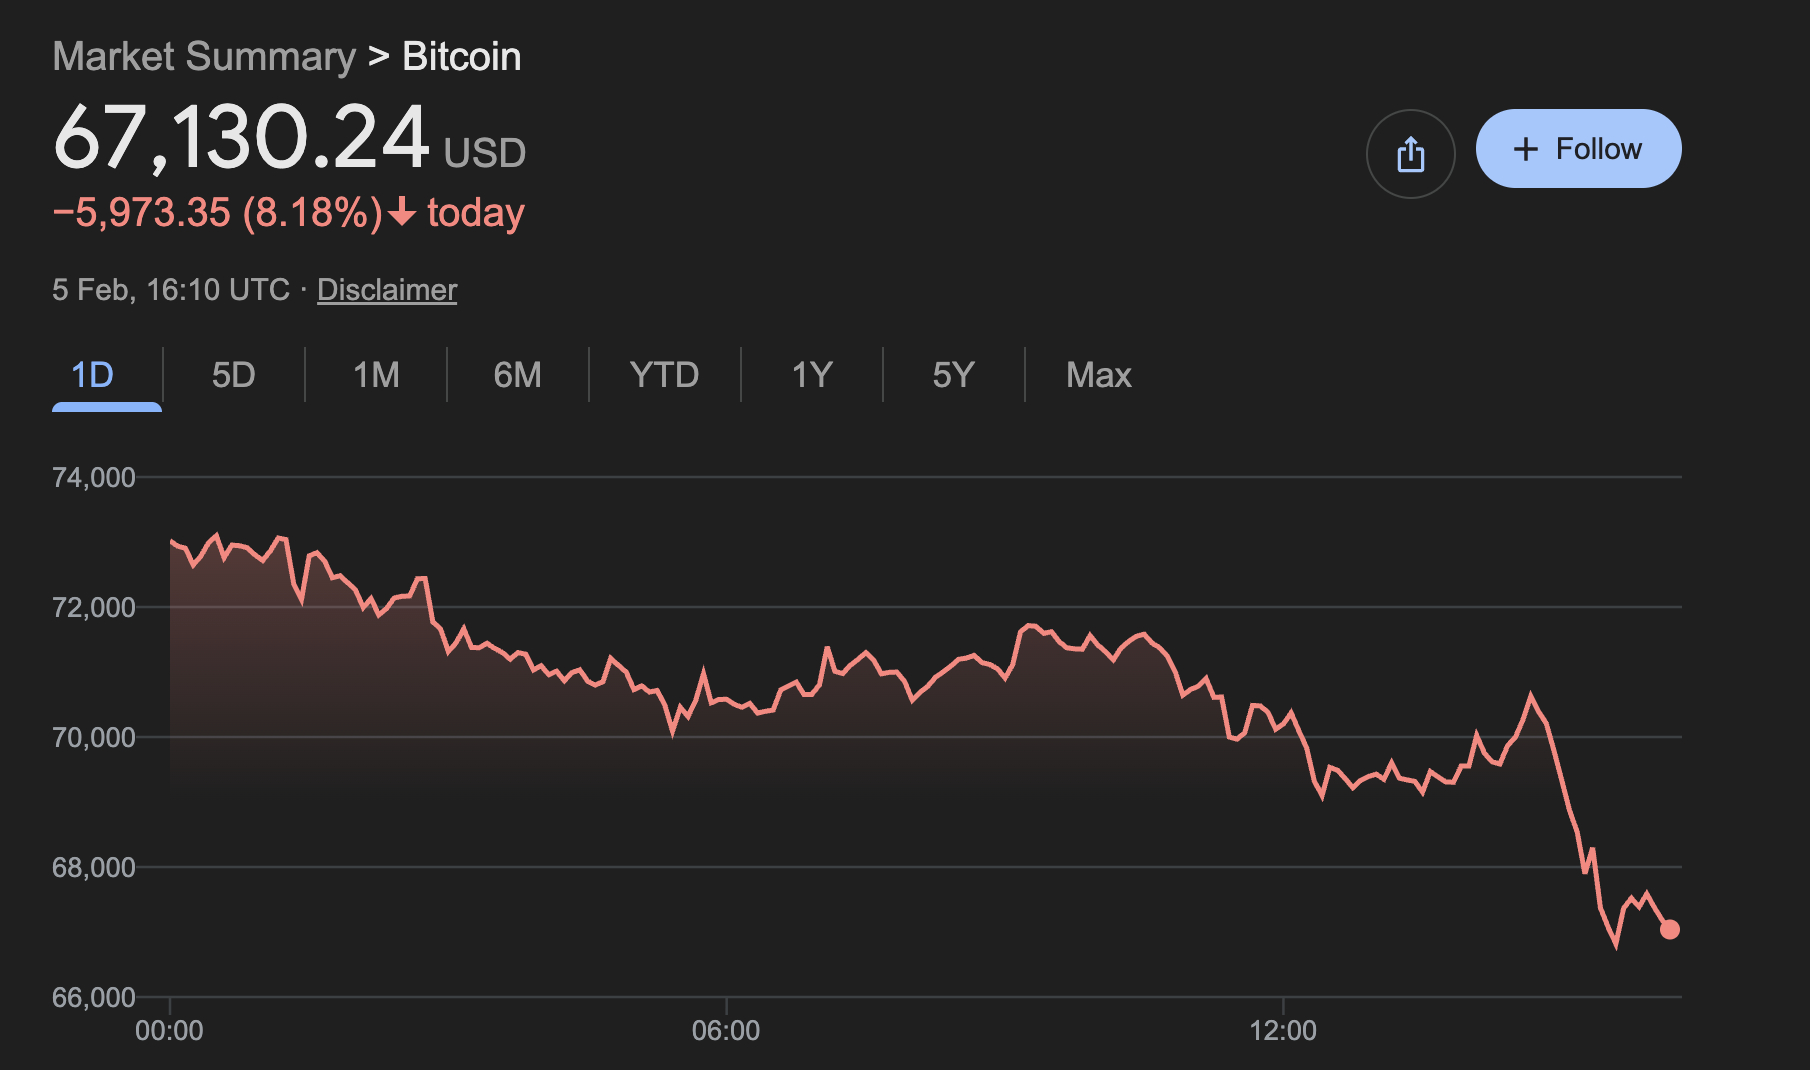This screenshot has height=1070, width=1810.
Task: Click the 74,000 price axis label
Action: (x=93, y=477)
